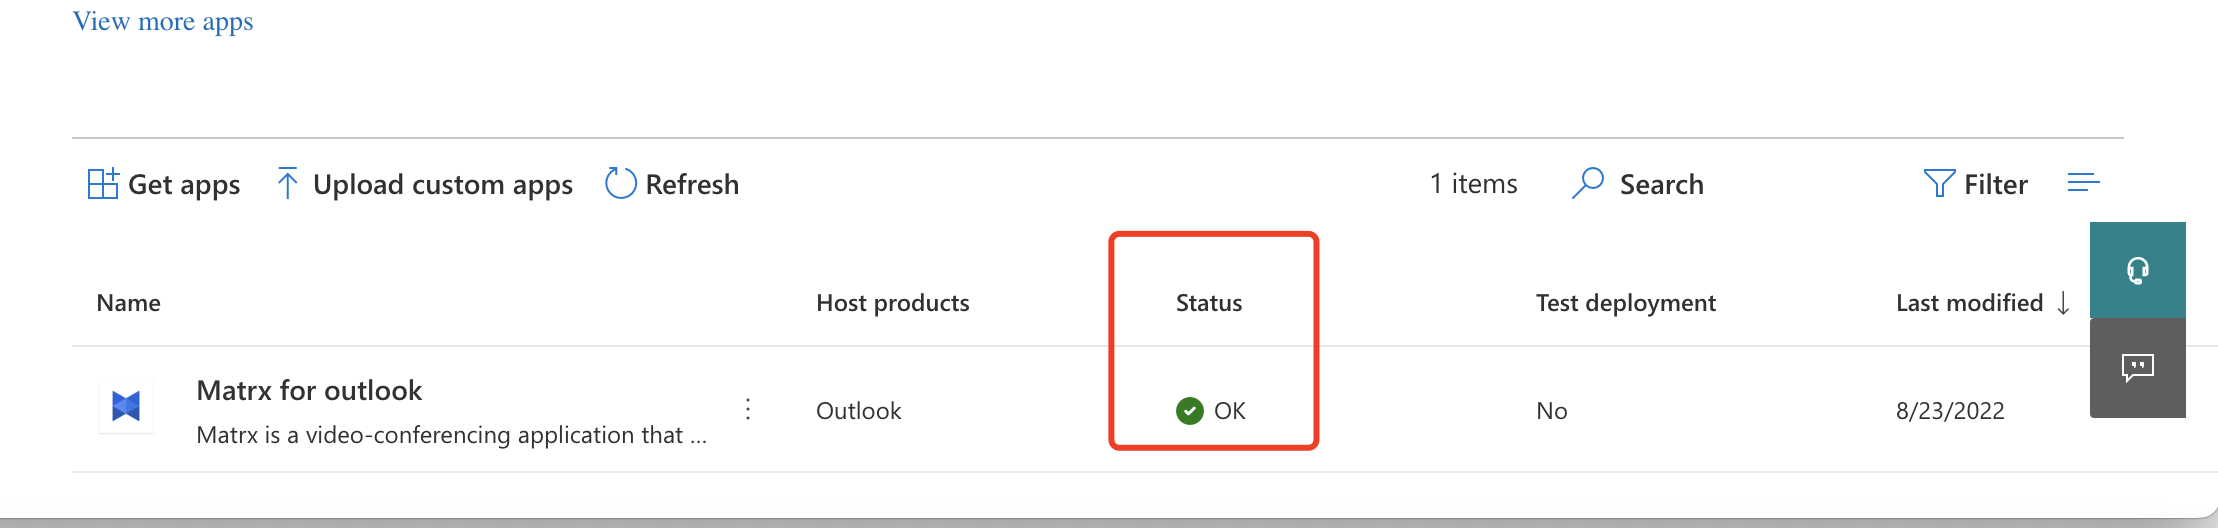Click the Search magnifying glass icon
This screenshot has height=528, width=2218.
(1588, 183)
